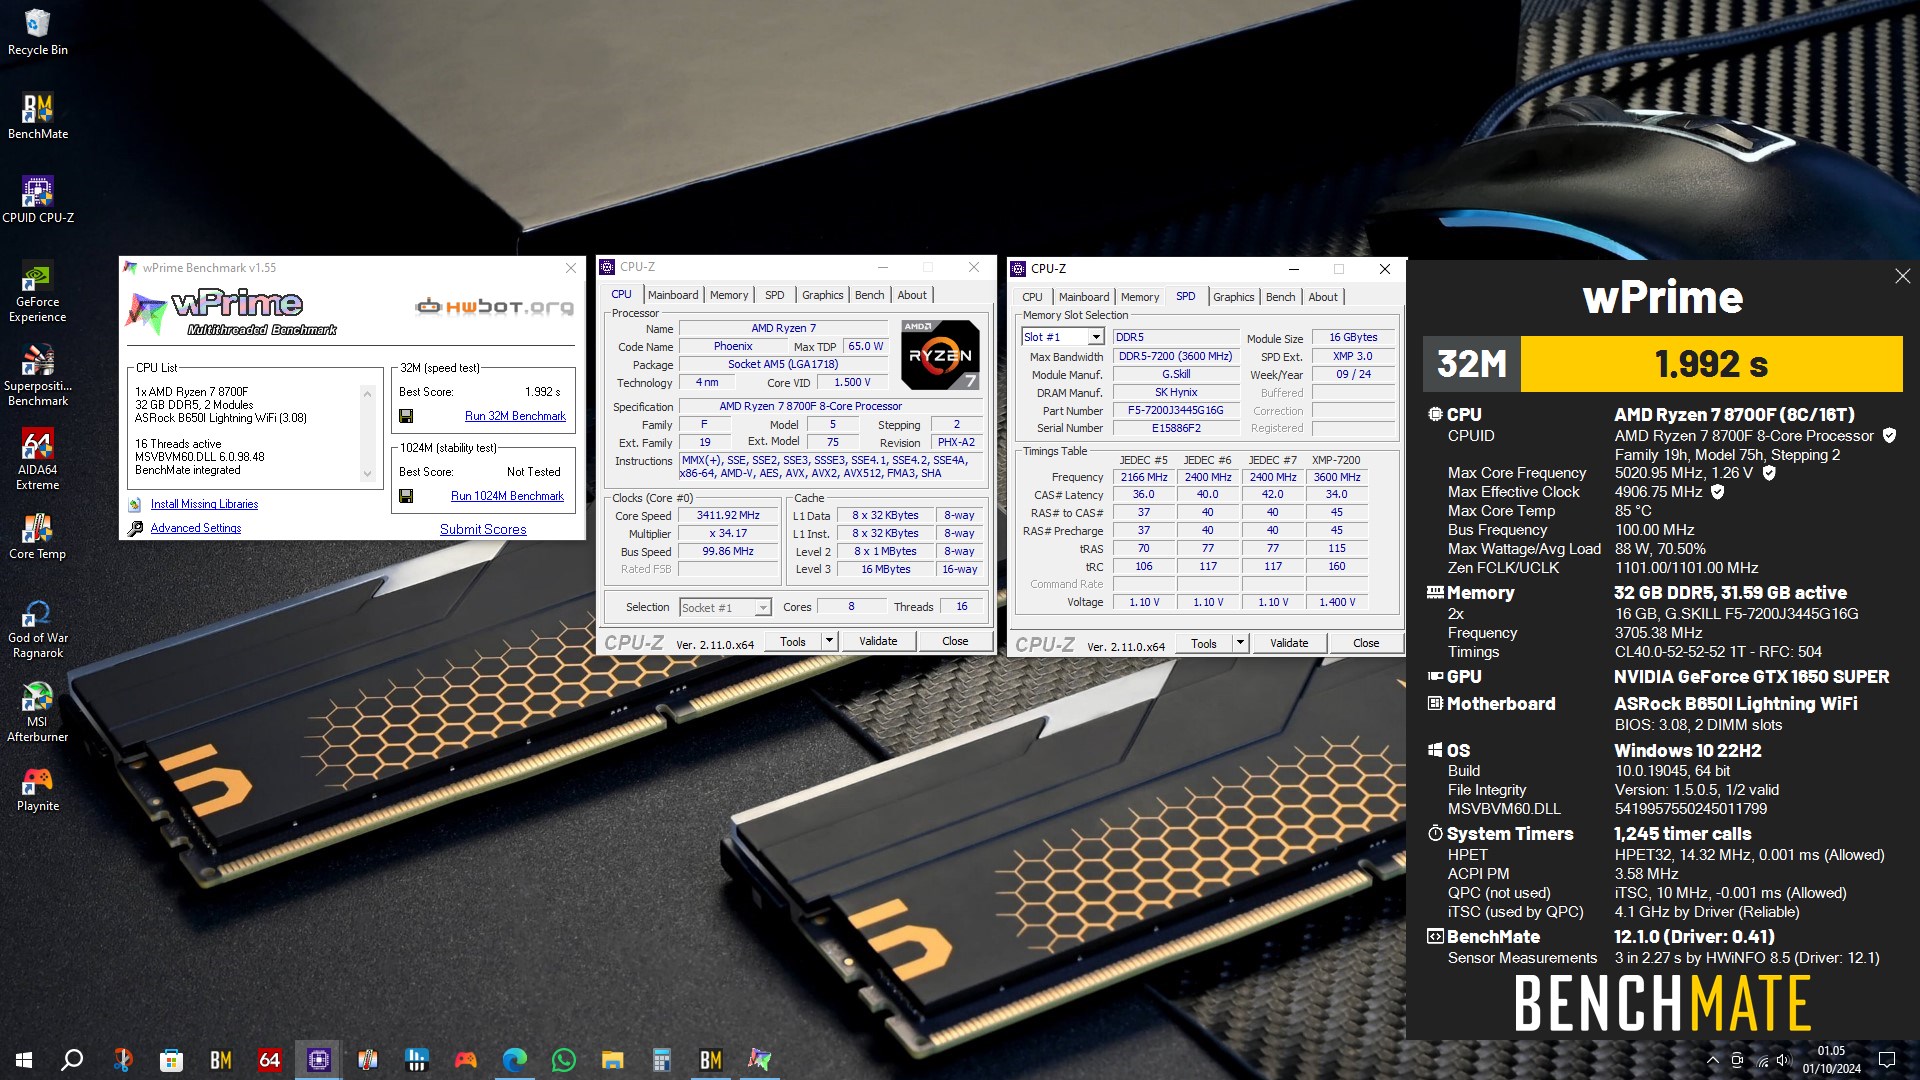
Task: Click the shield icon beside Max Effective Clock
Action: click(x=1717, y=492)
